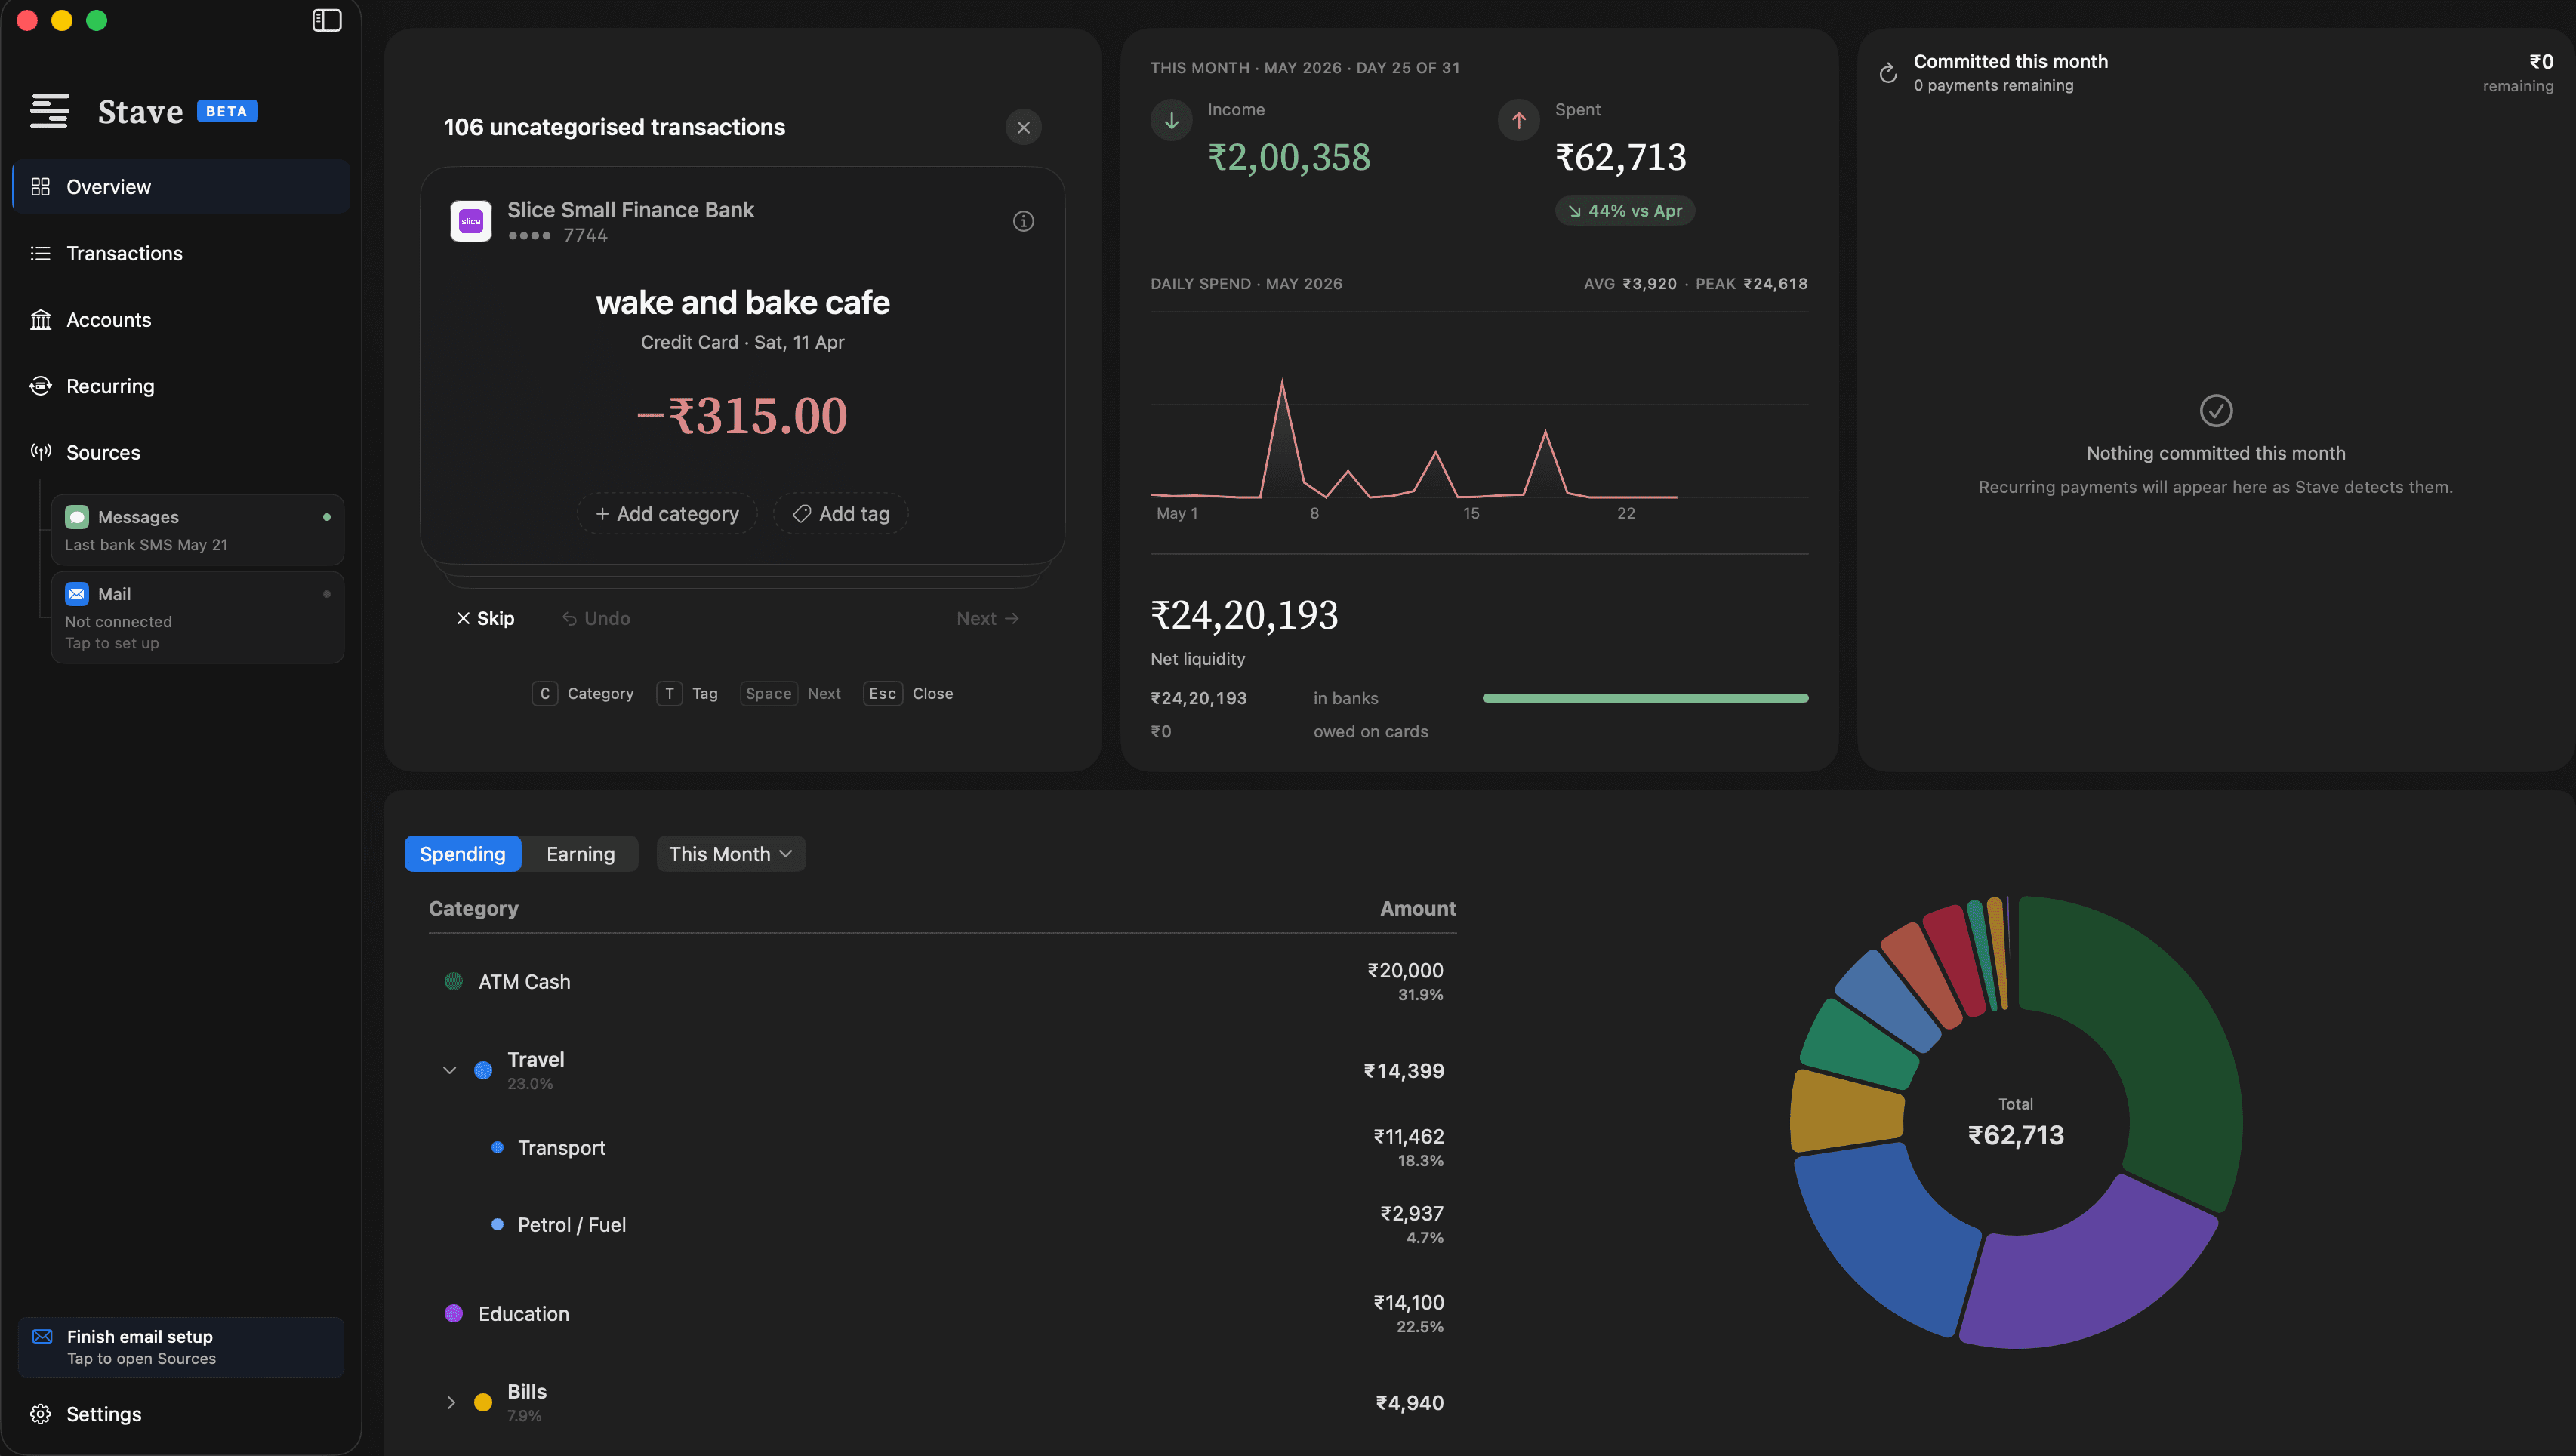The height and width of the screenshot is (1456, 2576).
Task: Click the ₹20,000 ATM Cash amount
Action: (1405, 970)
